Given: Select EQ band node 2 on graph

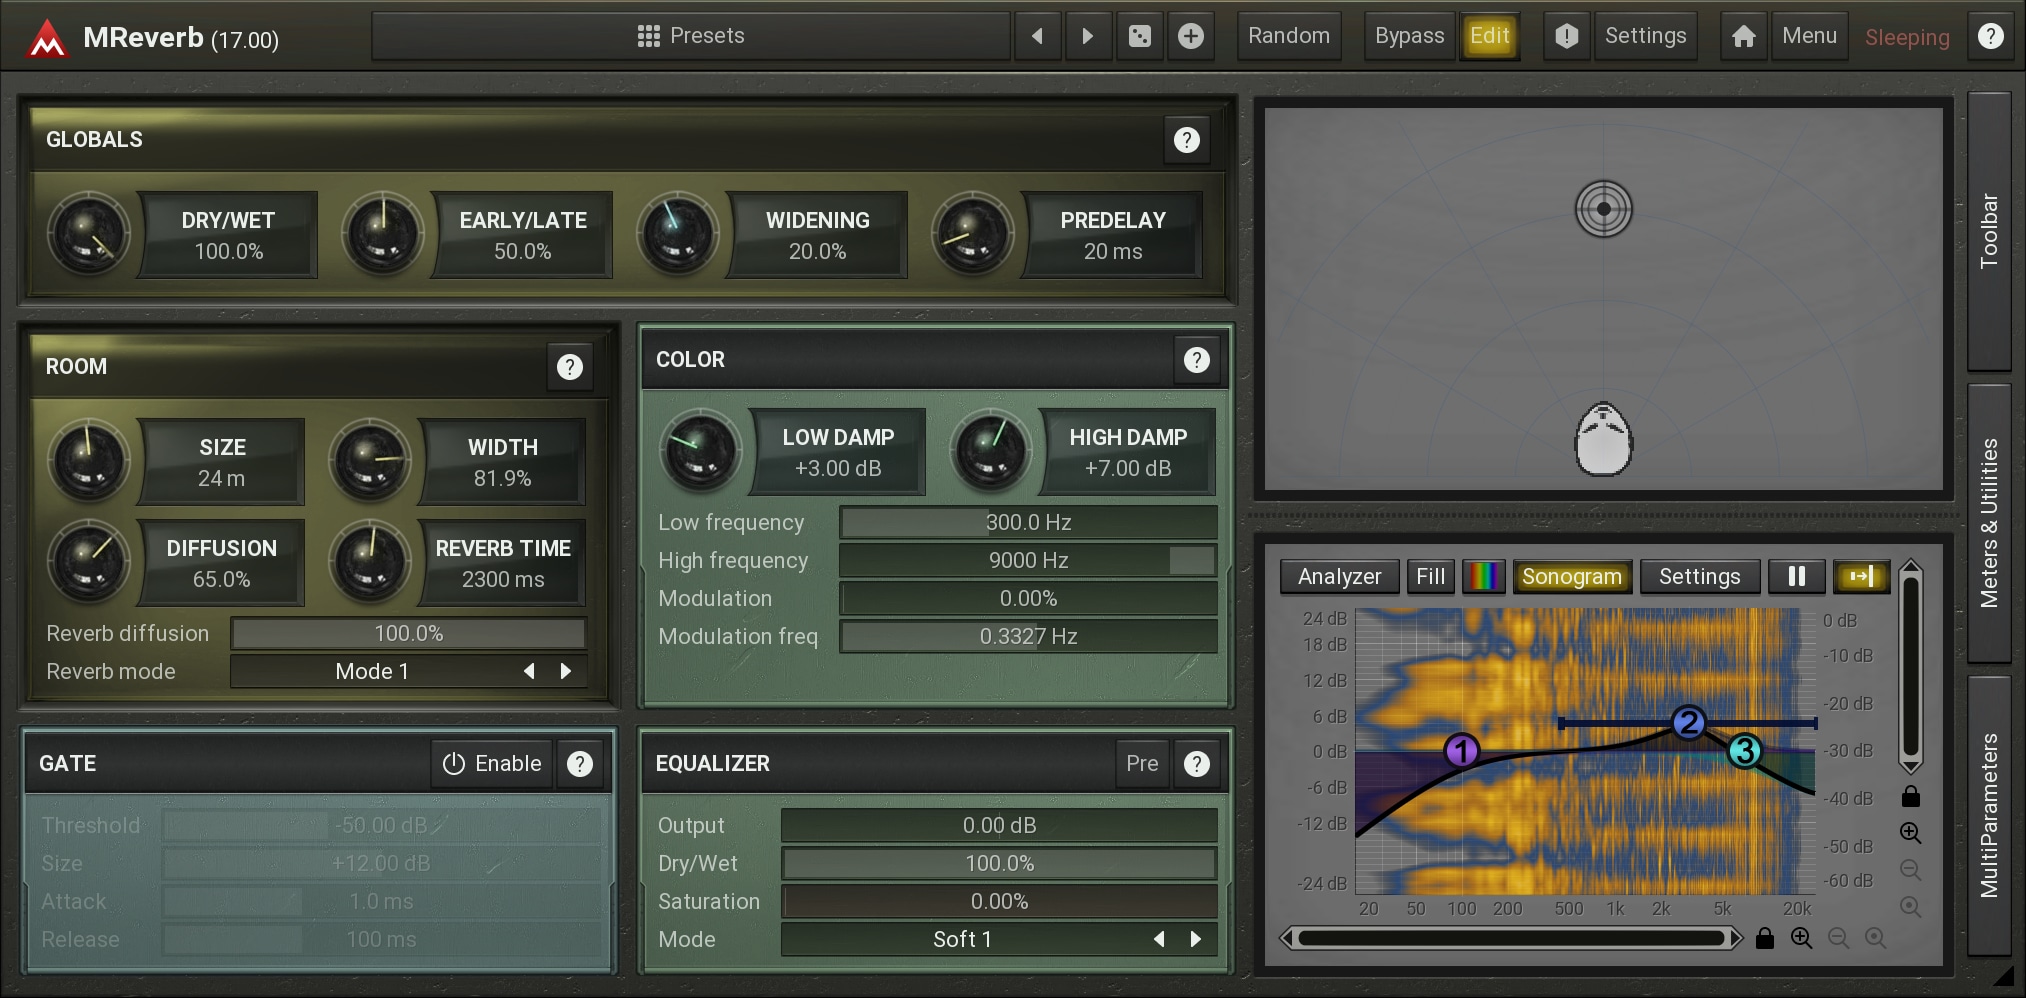Looking at the screenshot, I should tap(1688, 722).
